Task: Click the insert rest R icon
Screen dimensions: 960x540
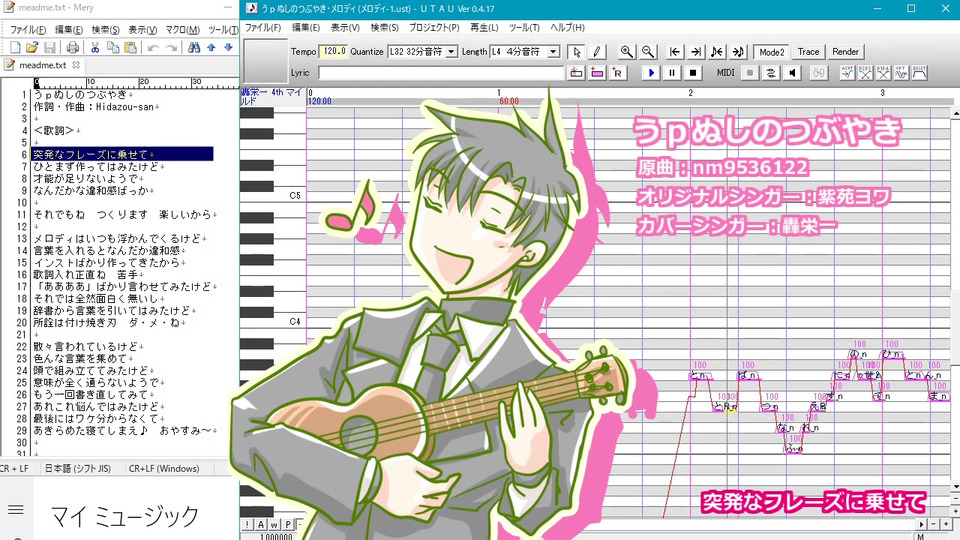Action: (x=618, y=73)
